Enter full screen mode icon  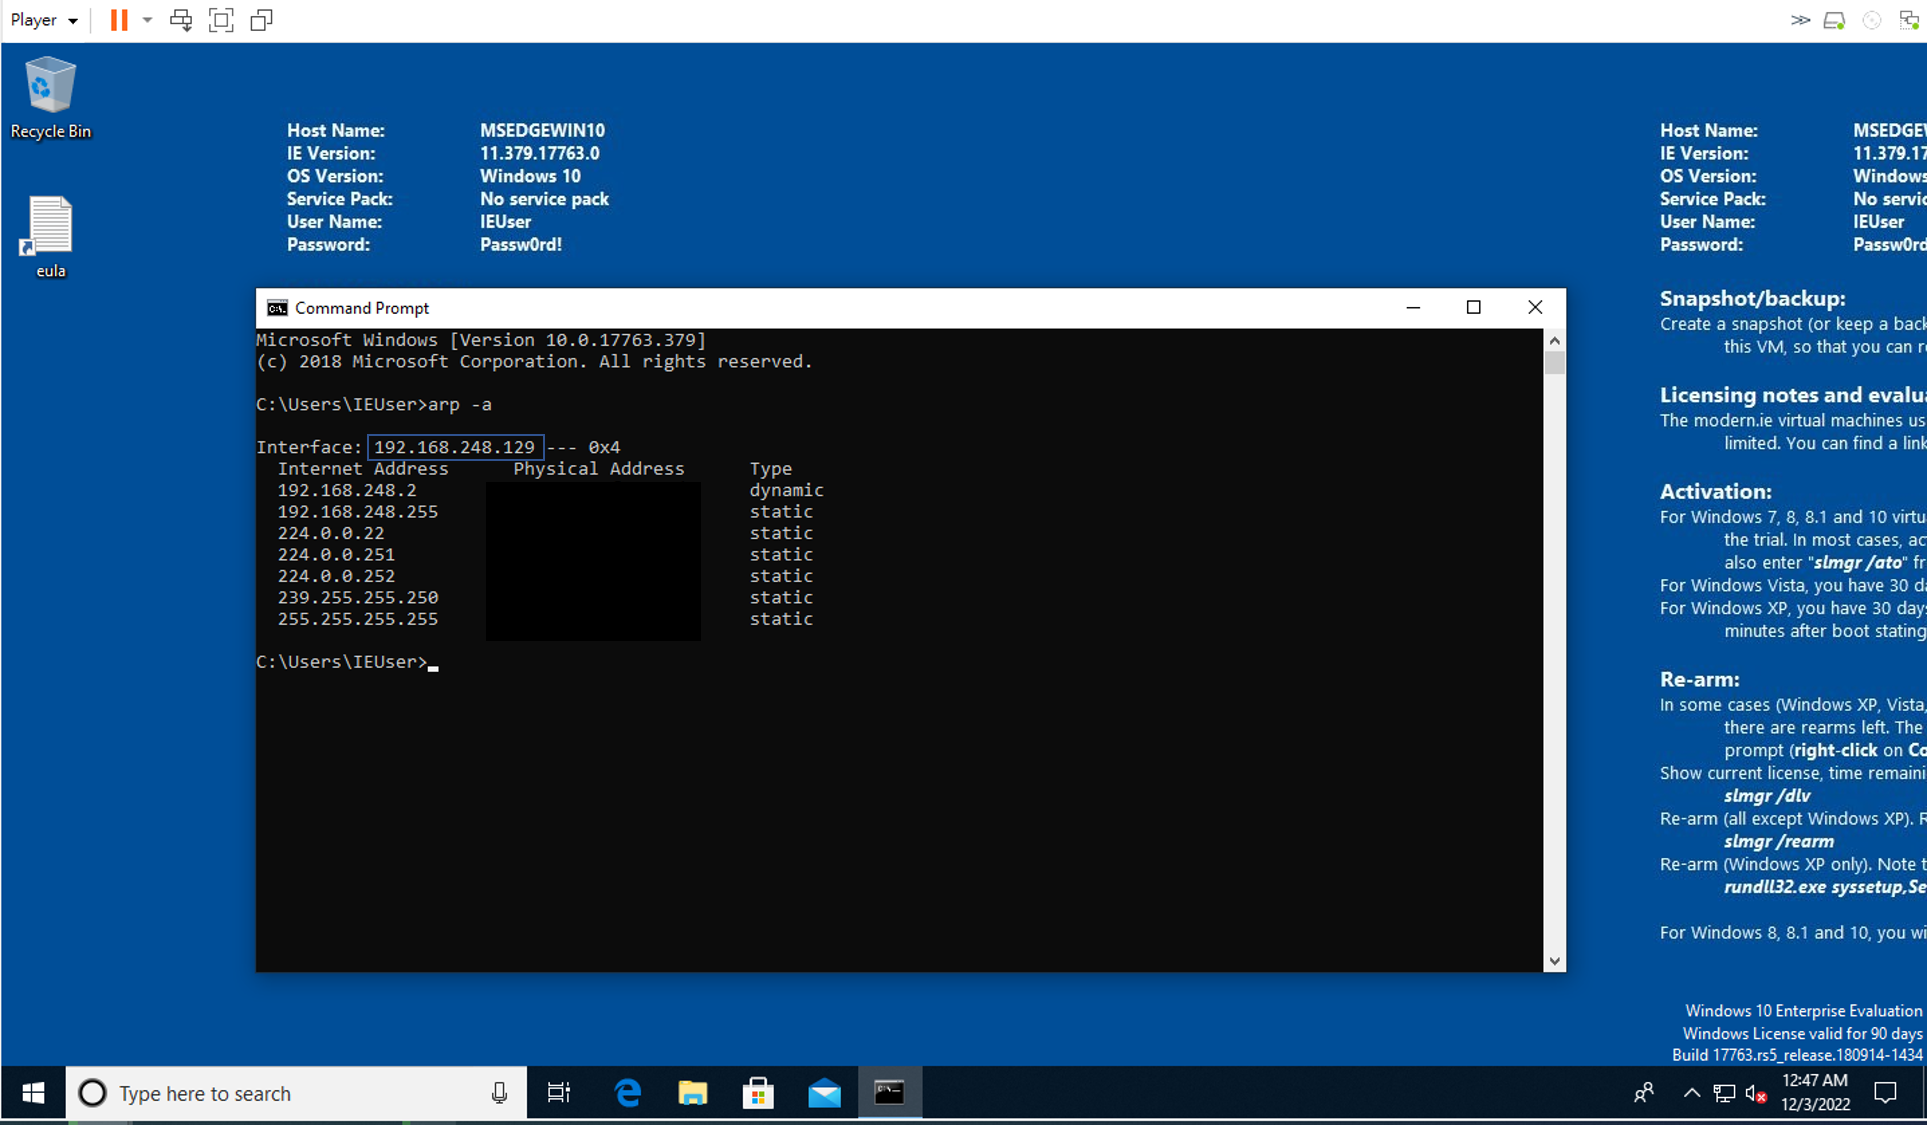tap(221, 20)
